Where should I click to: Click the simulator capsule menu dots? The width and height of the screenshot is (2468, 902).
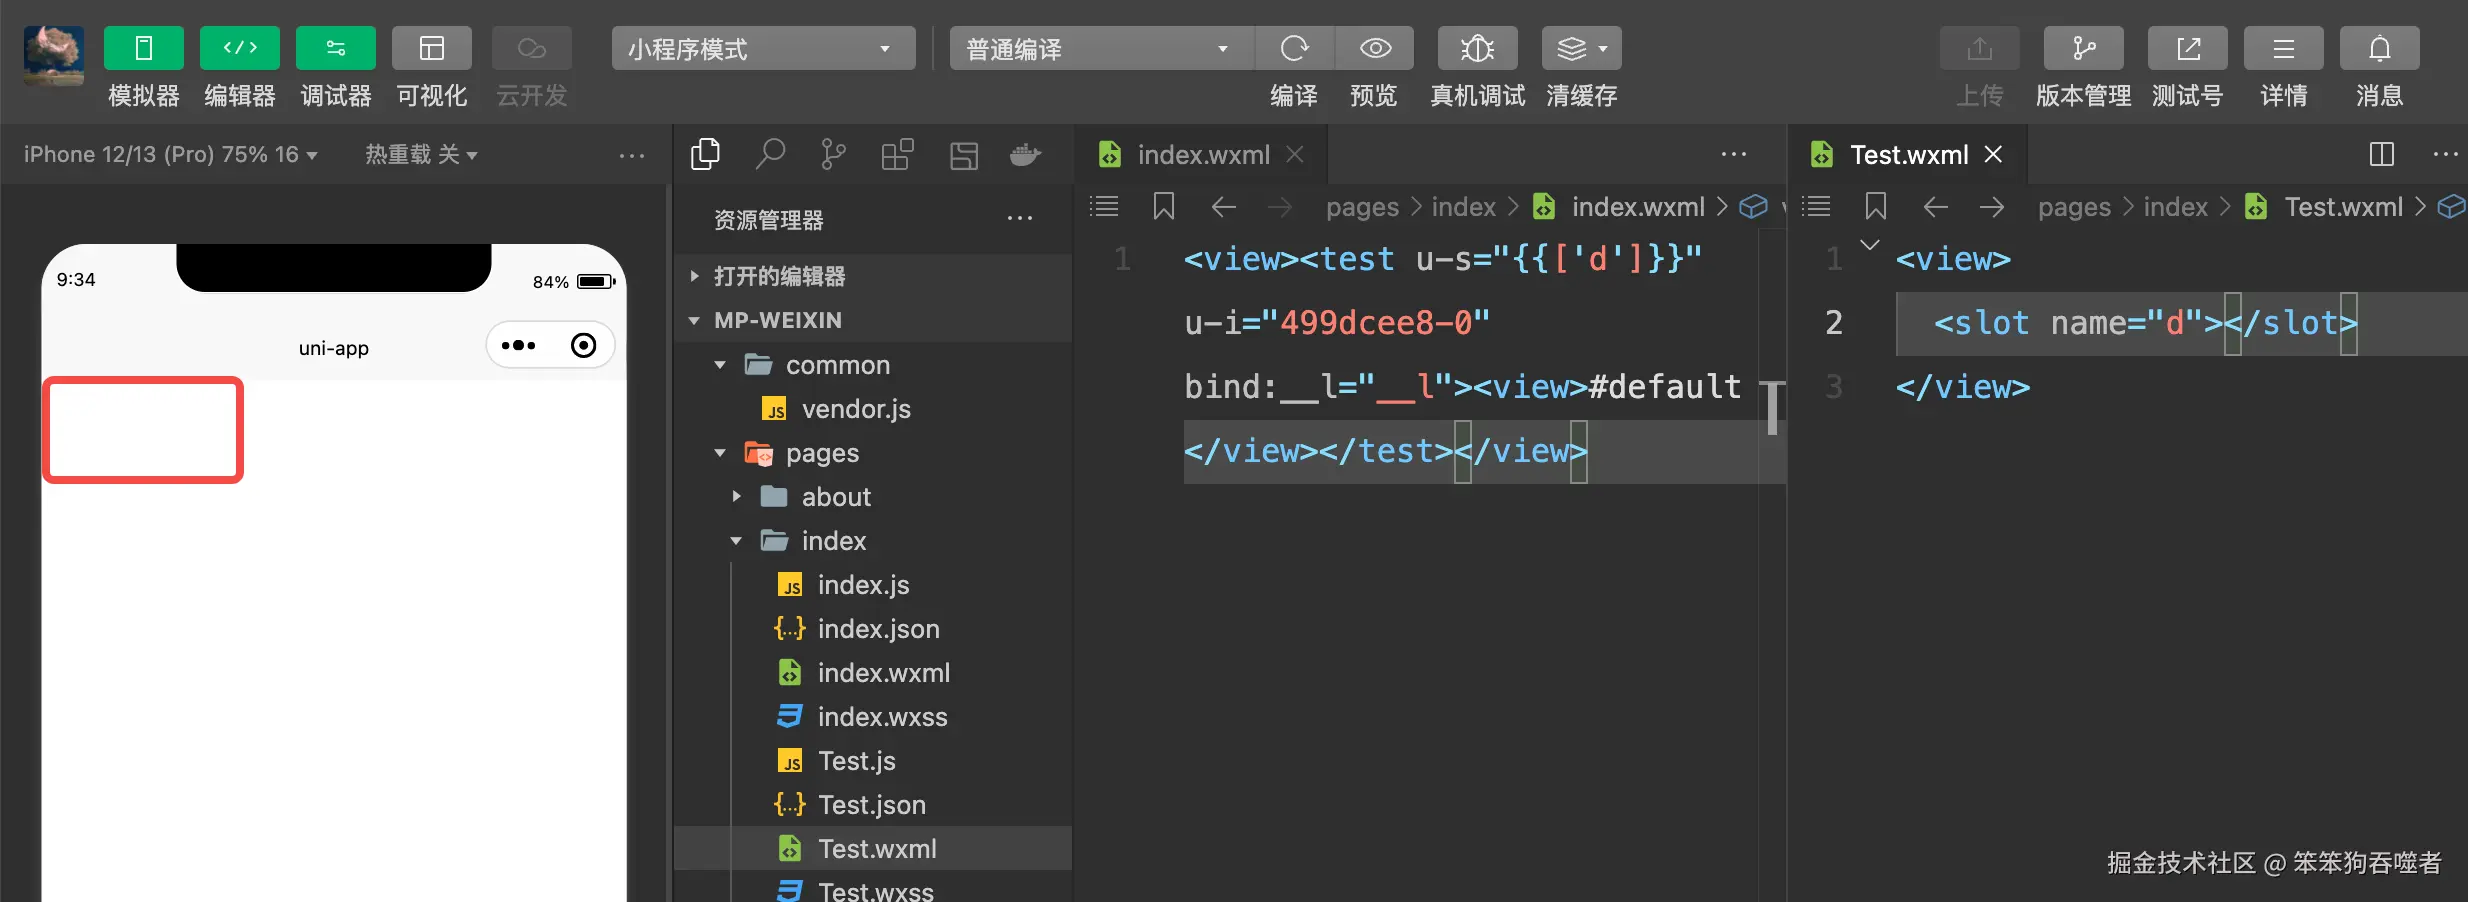pos(518,346)
